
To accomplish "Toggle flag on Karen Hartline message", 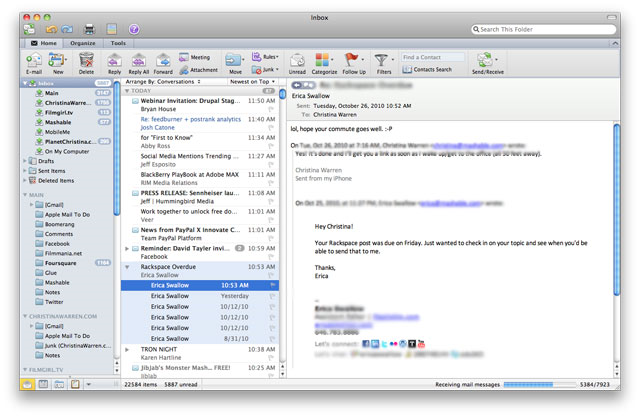I will [271, 358].
